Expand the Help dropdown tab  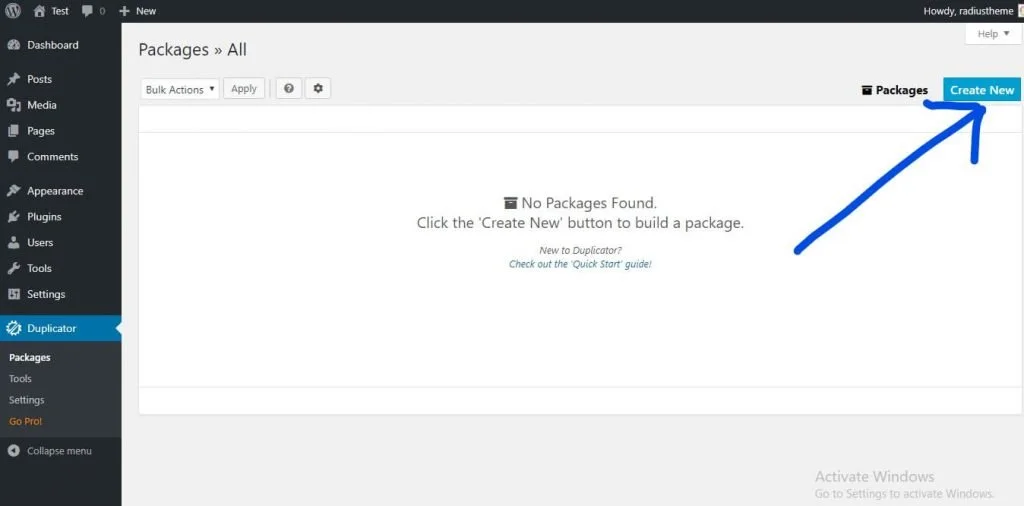click(x=993, y=34)
